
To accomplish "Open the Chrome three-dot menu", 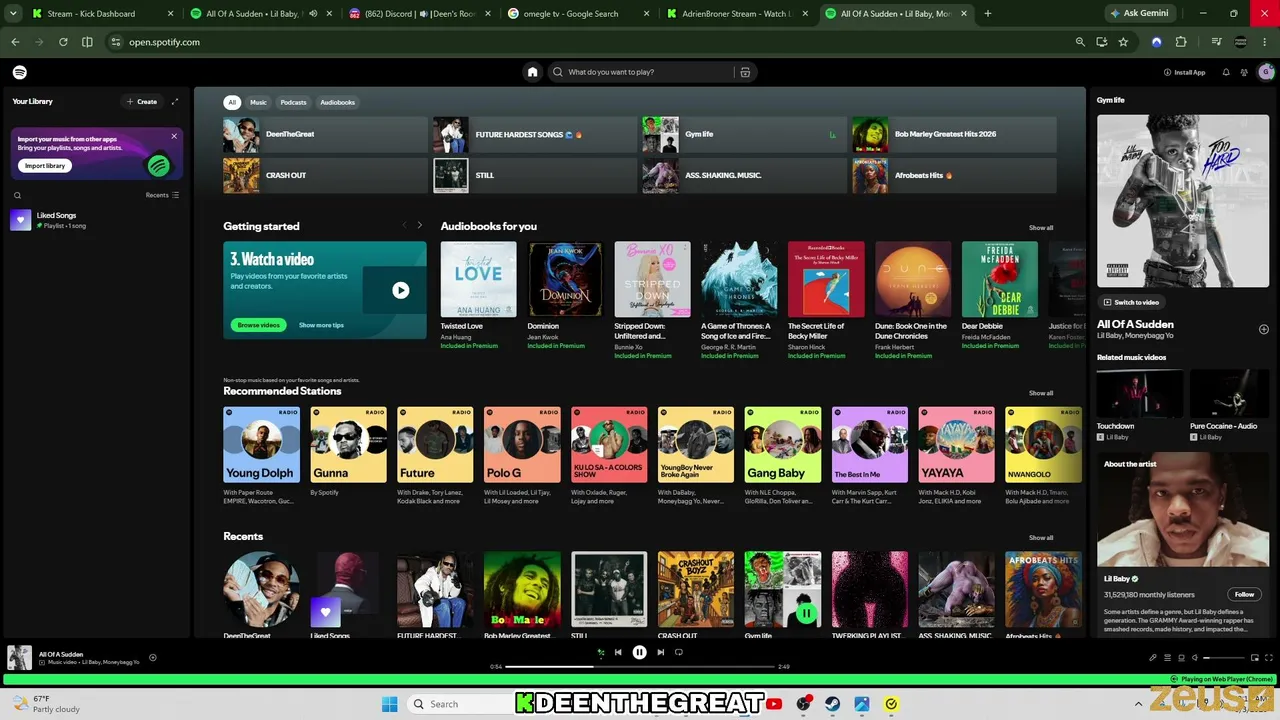I will (x=1267, y=42).
